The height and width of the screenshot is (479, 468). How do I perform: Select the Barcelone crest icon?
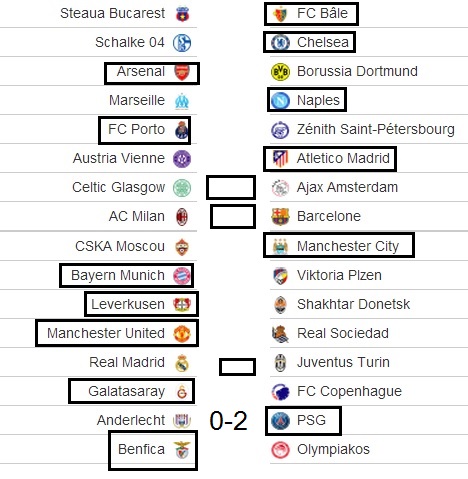280,217
